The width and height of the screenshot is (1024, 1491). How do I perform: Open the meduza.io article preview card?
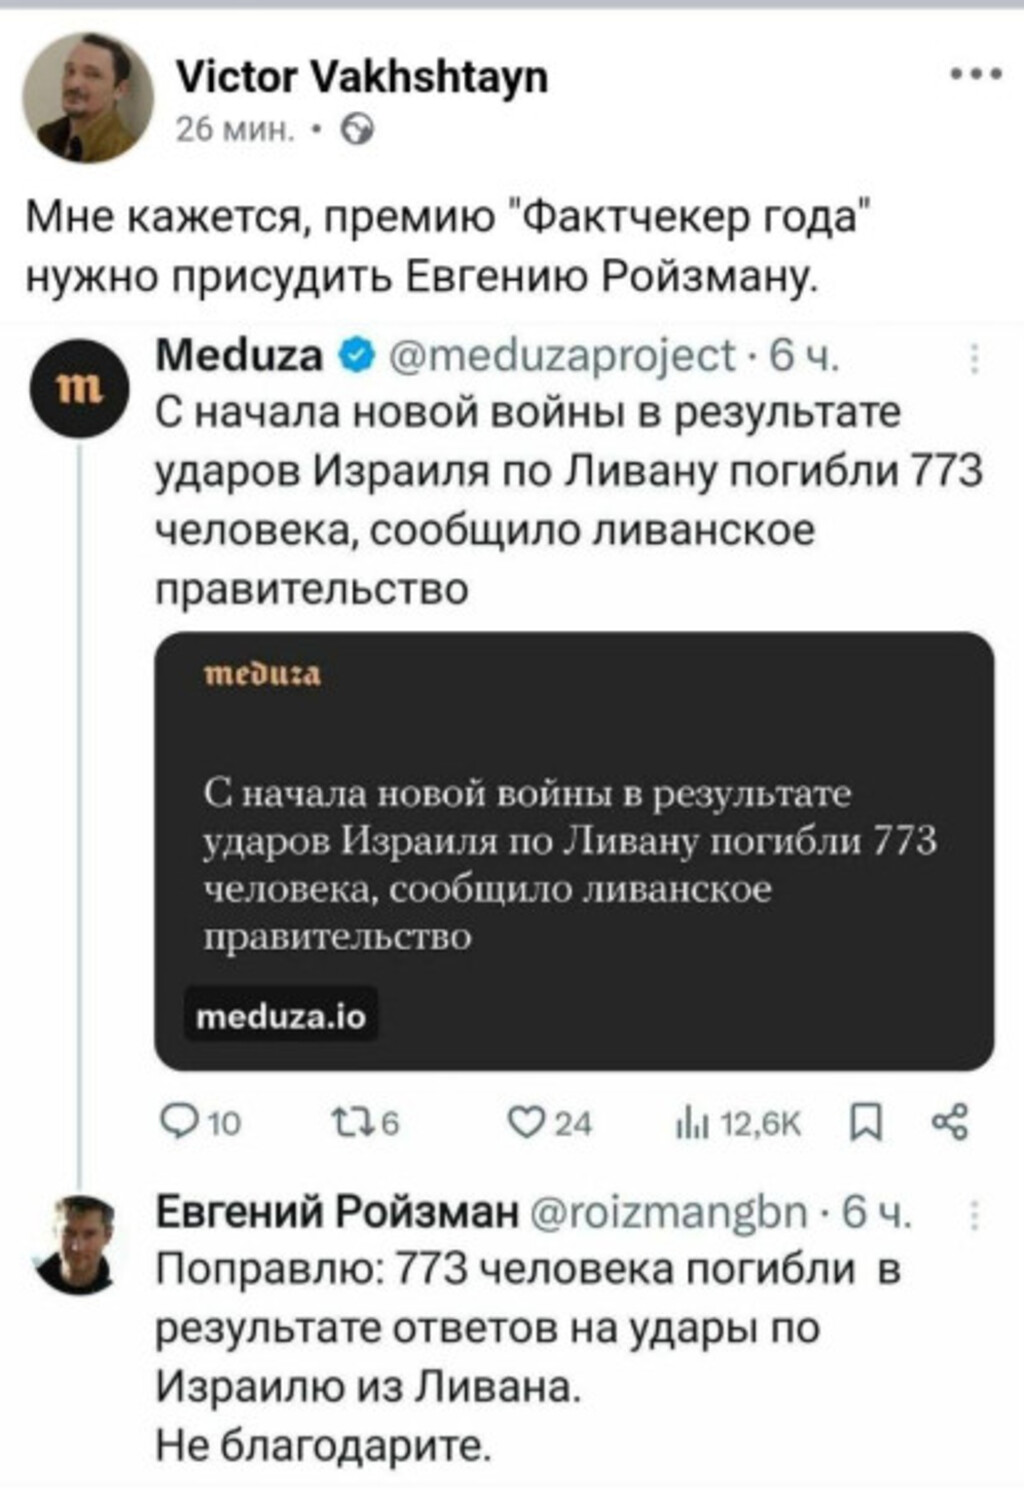574,850
